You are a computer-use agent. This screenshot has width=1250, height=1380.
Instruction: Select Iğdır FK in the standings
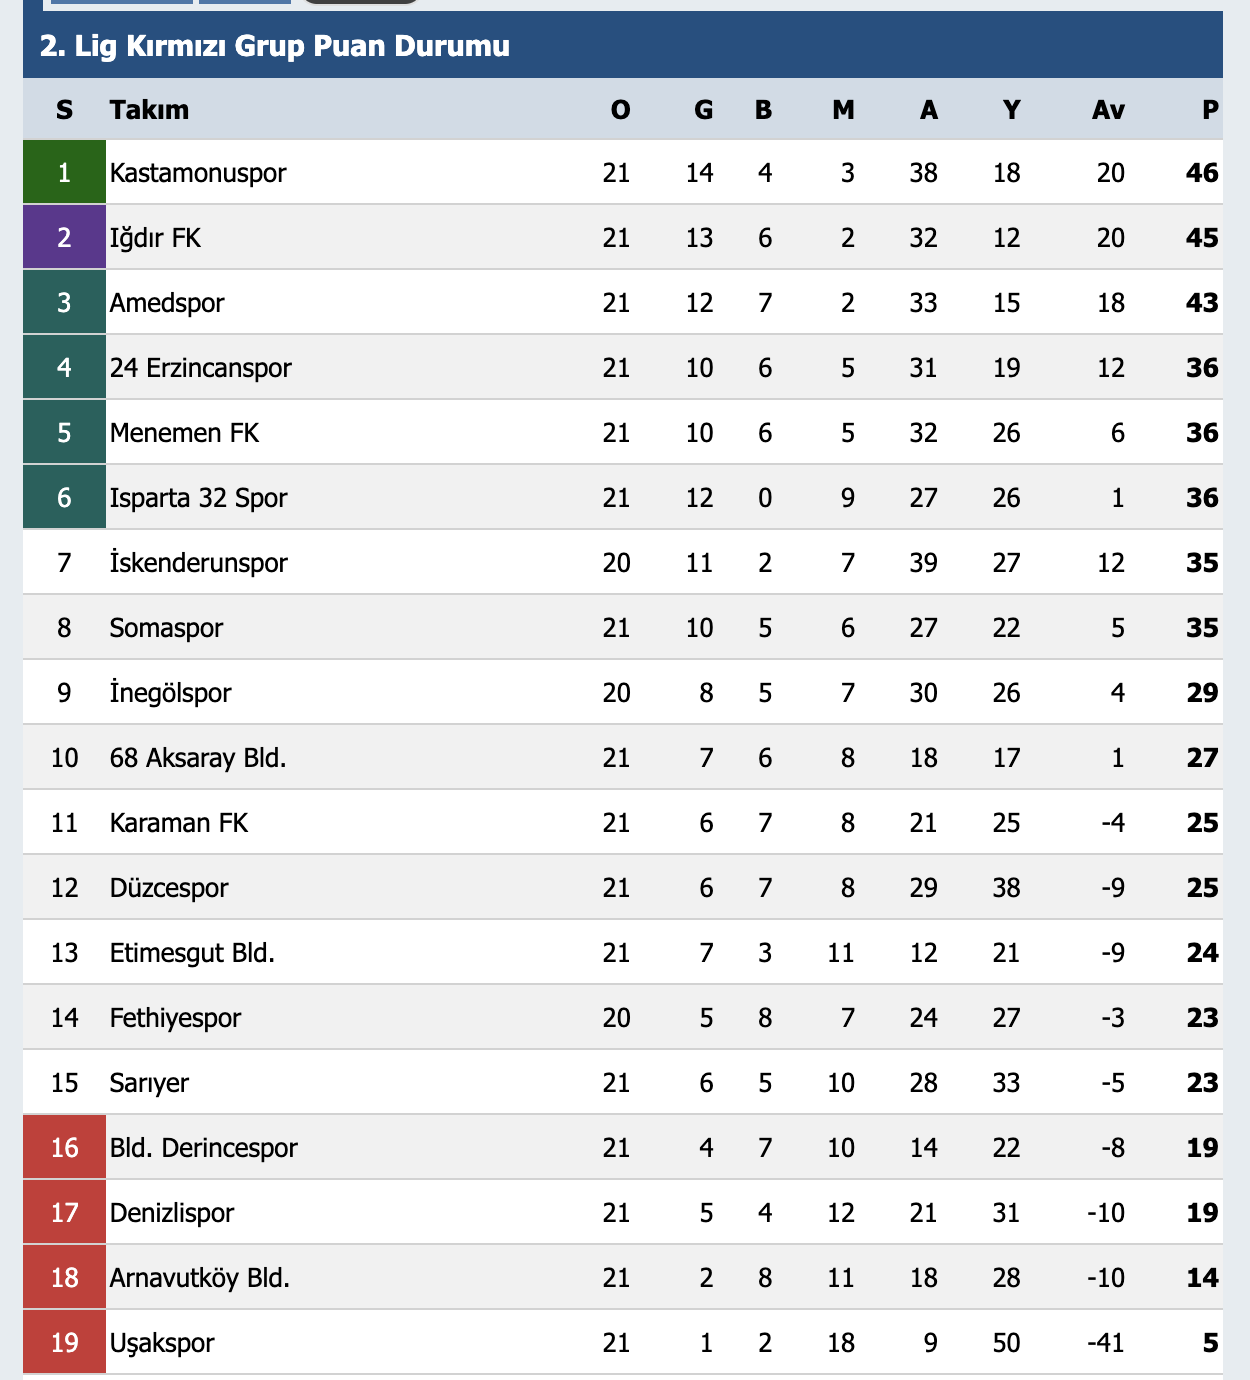coord(155,238)
